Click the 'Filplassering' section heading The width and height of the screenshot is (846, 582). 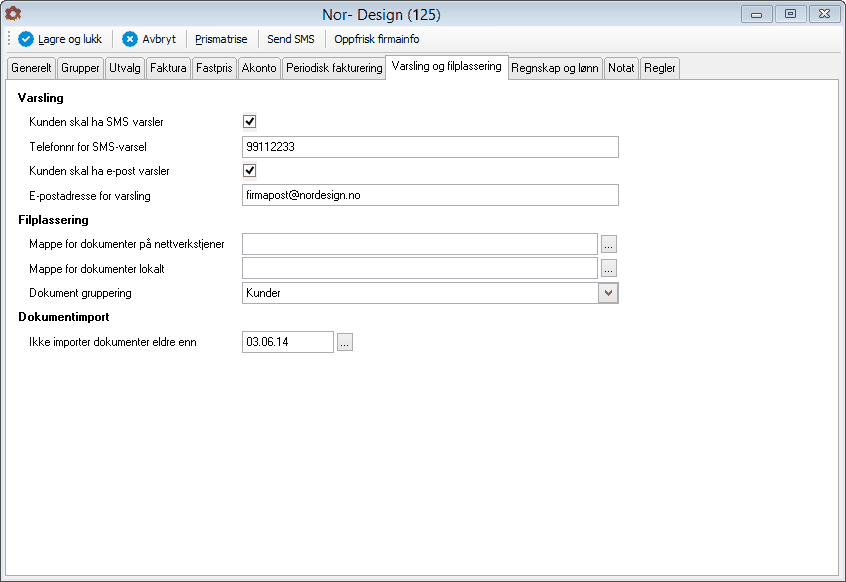point(53,220)
